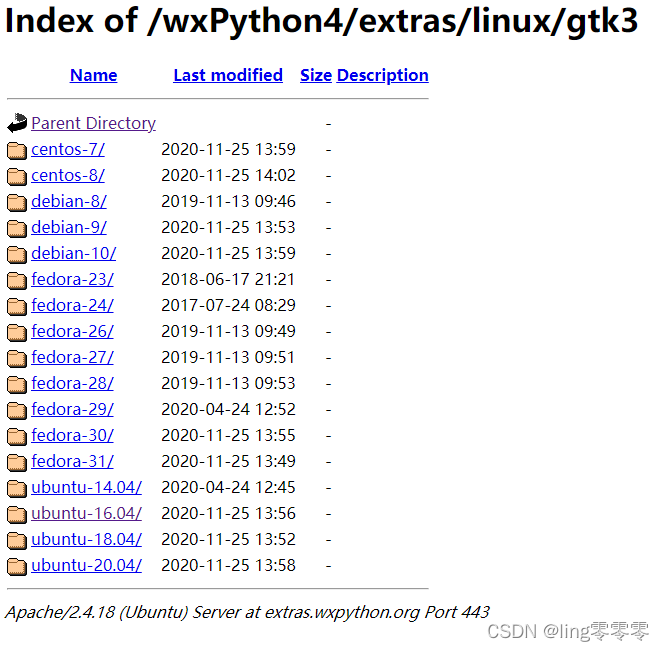Click the folder icon beside fedora-28/

pyautogui.click(x=17, y=384)
